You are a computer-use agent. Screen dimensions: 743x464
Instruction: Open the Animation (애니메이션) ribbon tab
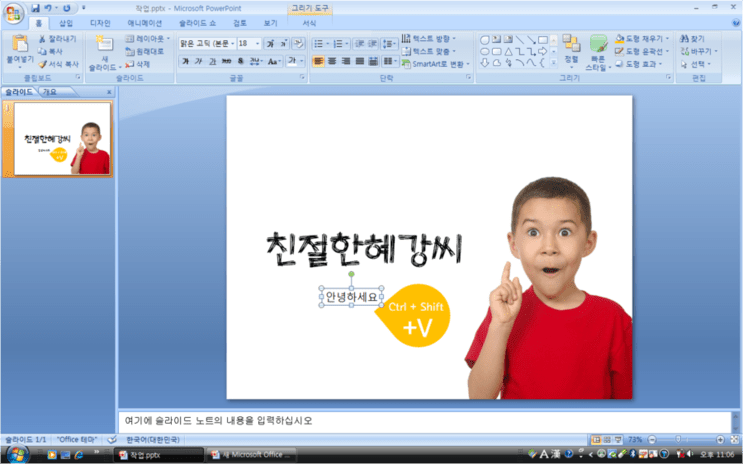[145, 23]
